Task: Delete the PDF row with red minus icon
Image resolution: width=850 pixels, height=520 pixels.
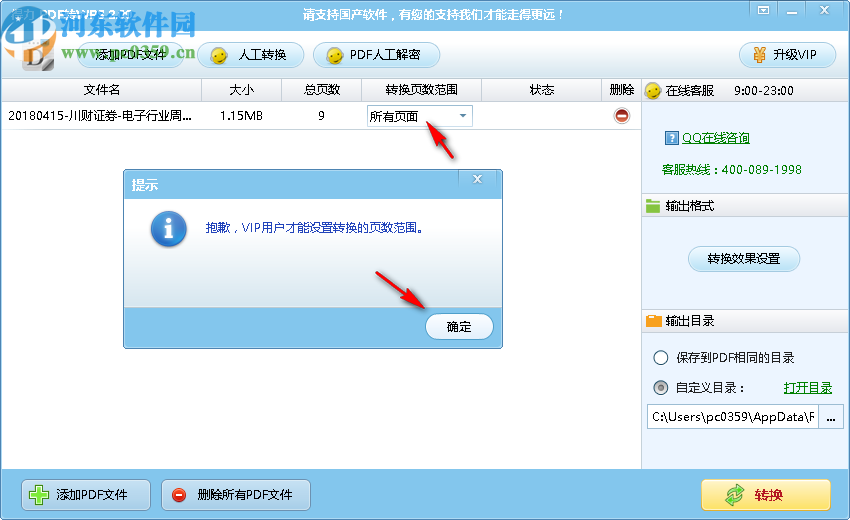Action: click(x=622, y=115)
